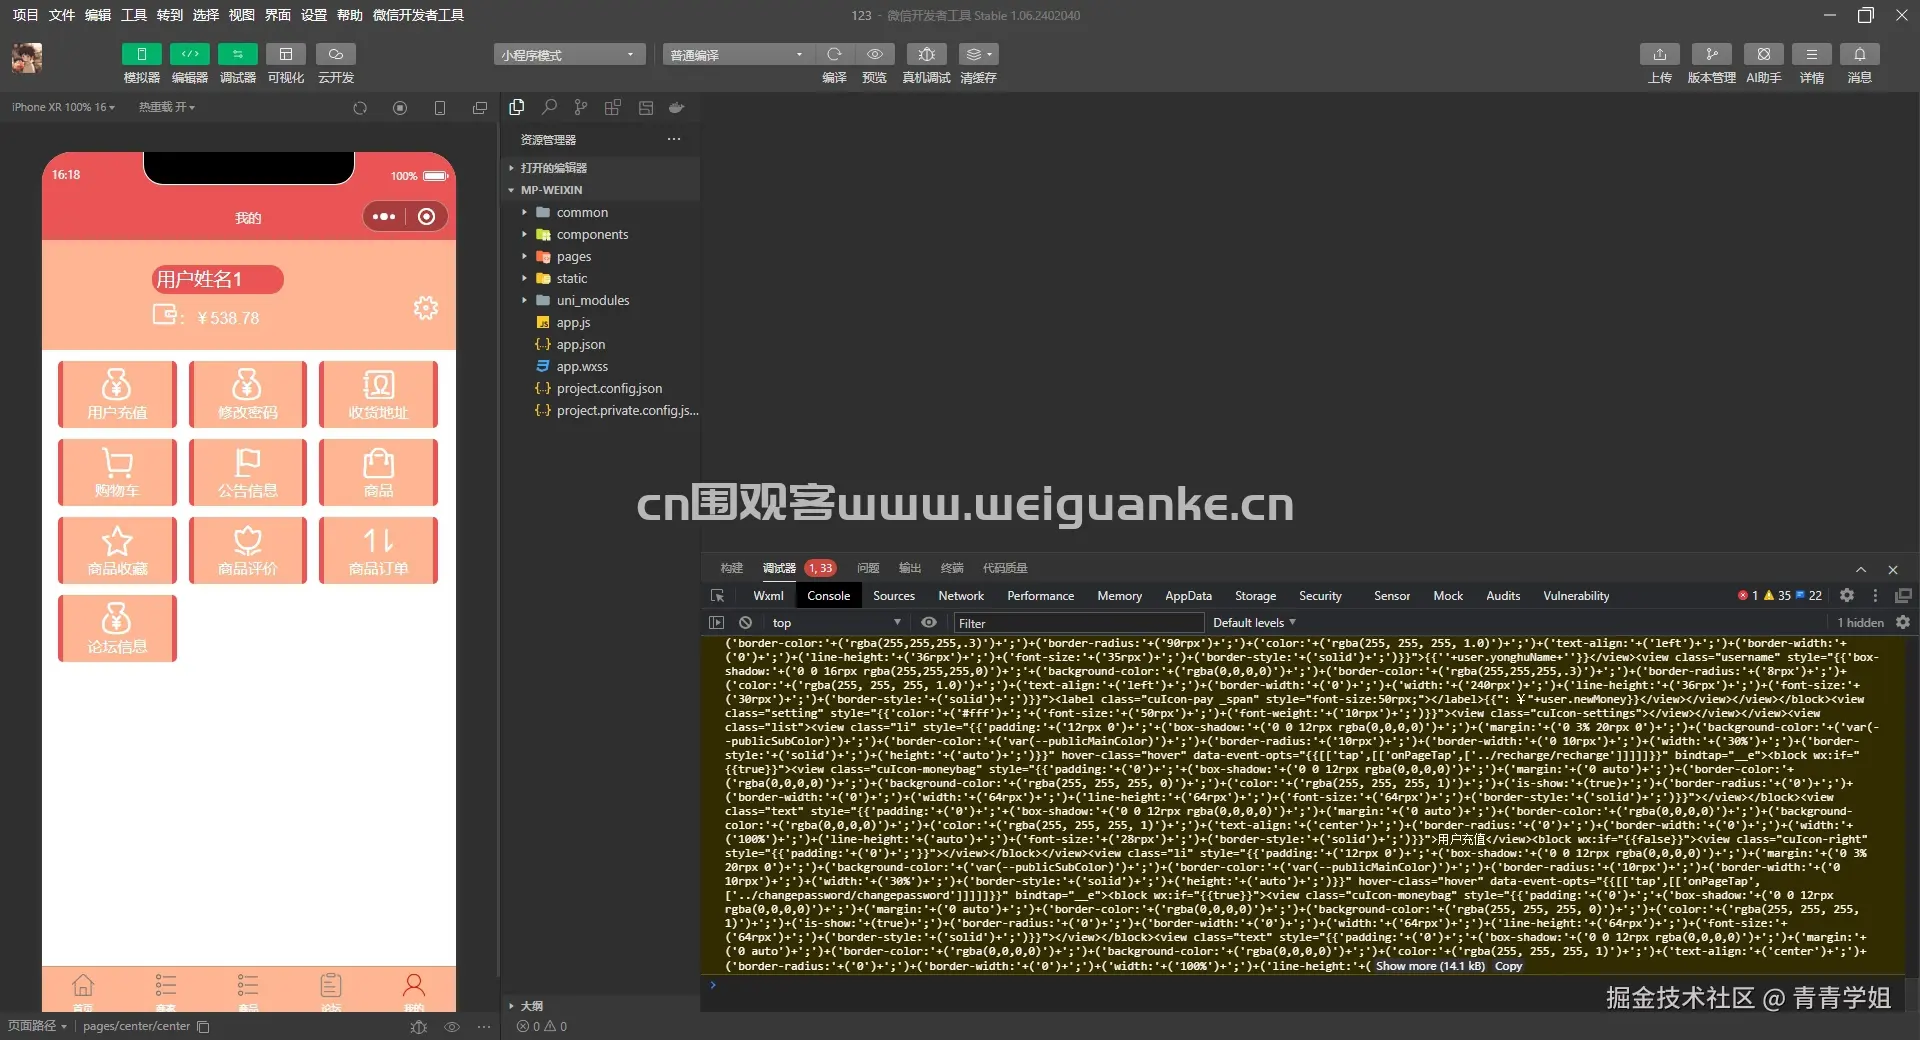The image size is (1920, 1040).
Task: Toggle the 编辑器 editor panel button
Action: [190, 54]
